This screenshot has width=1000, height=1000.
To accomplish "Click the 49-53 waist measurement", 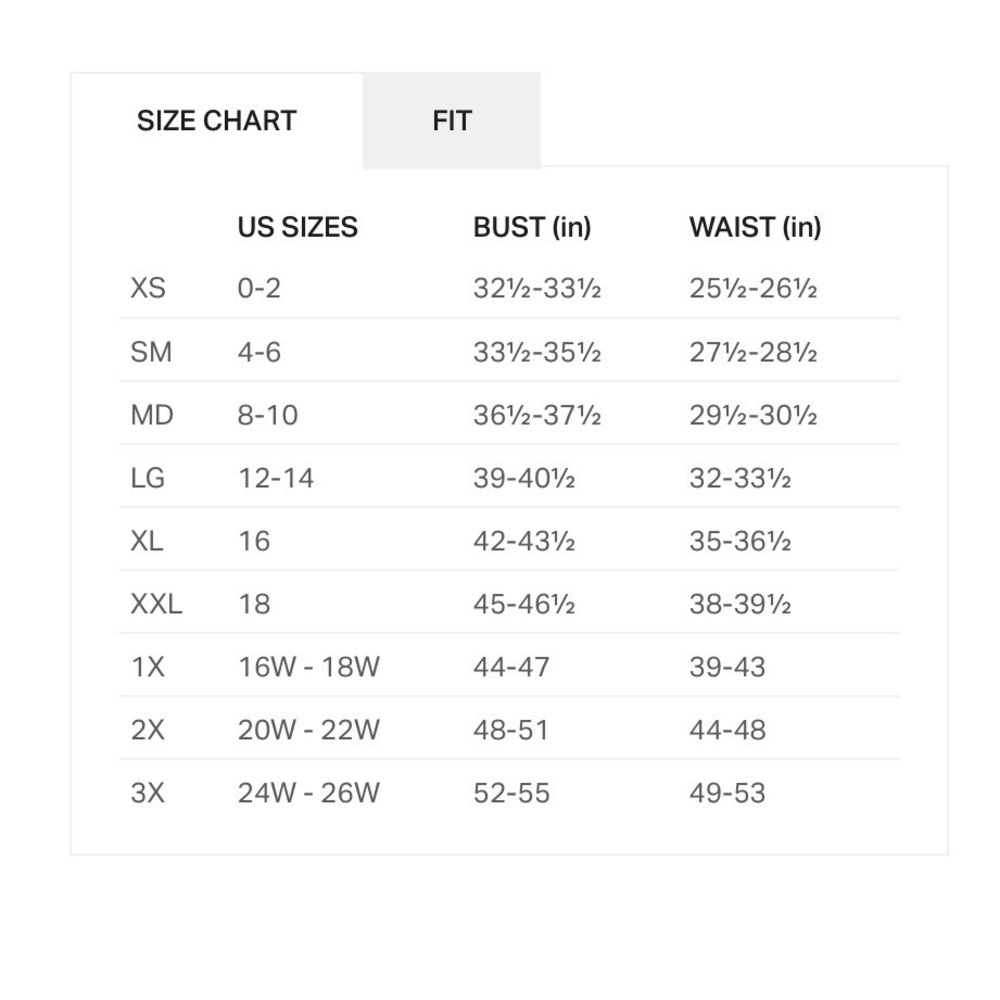I will click(x=727, y=793).
